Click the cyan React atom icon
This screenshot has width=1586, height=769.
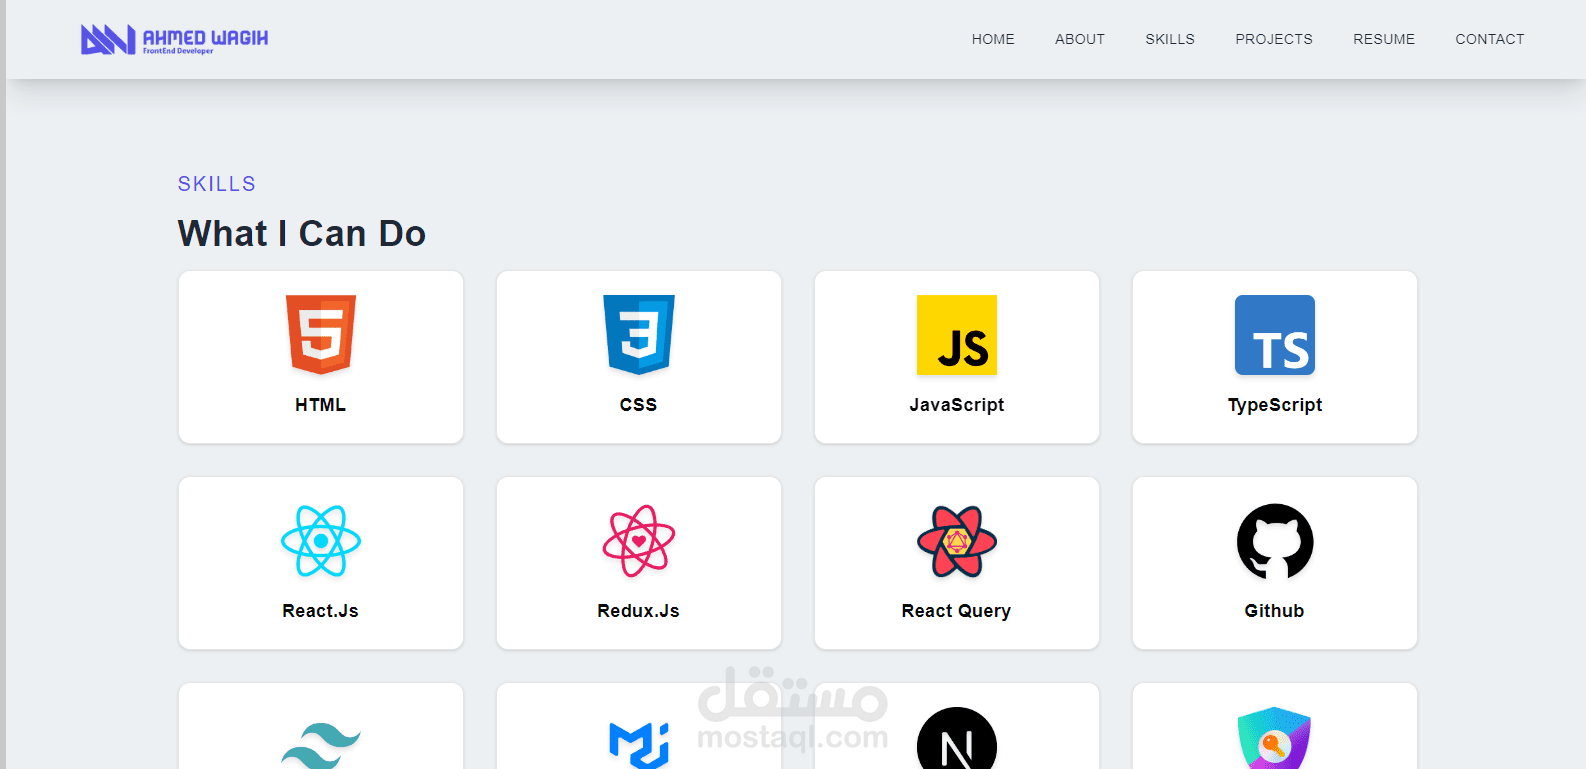click(x=321, y=541)
